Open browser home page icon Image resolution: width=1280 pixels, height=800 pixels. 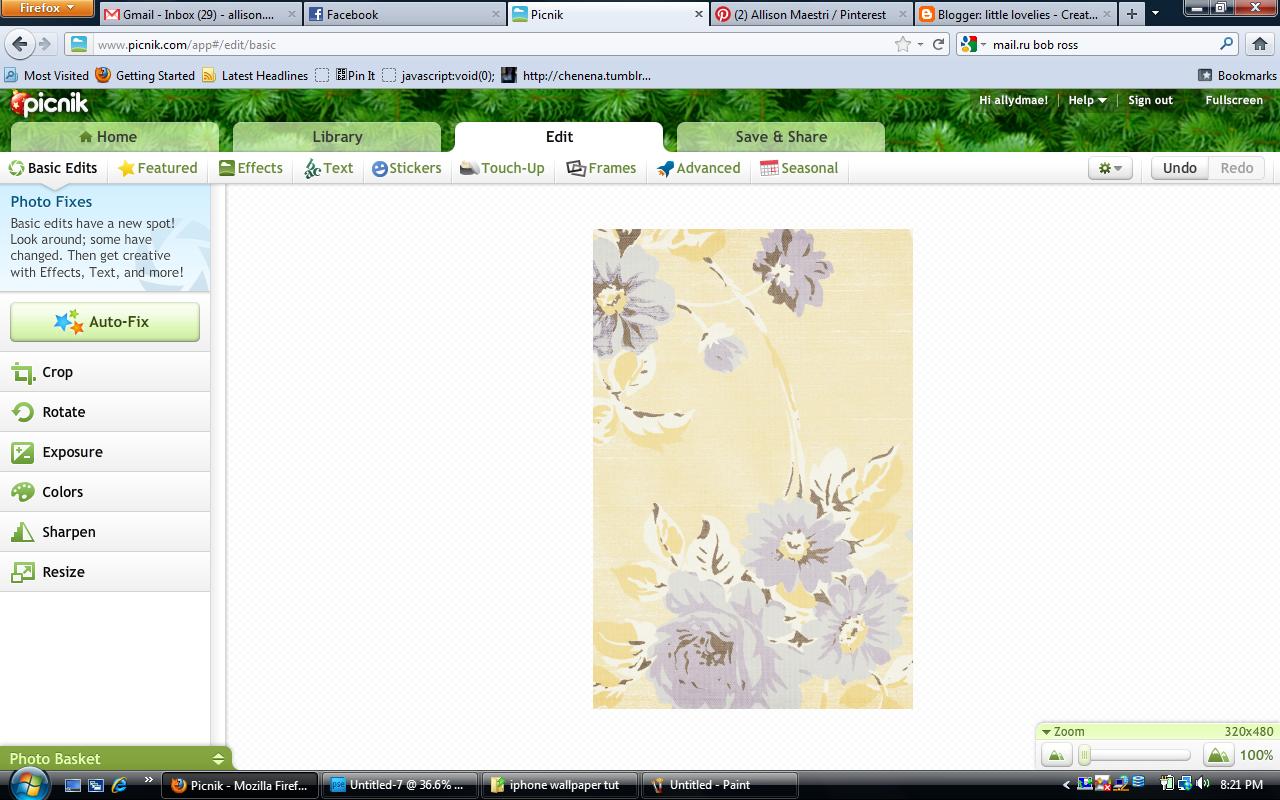(1259, 44)
